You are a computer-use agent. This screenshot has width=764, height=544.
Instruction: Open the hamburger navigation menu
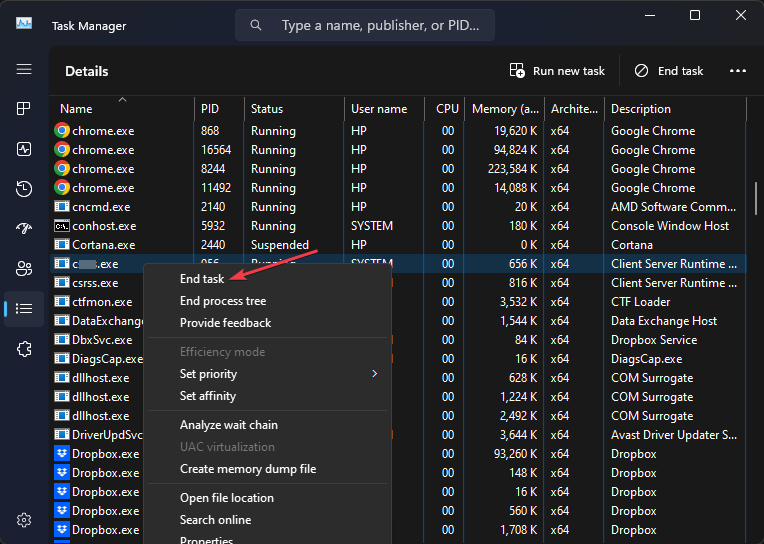(24, 69)
